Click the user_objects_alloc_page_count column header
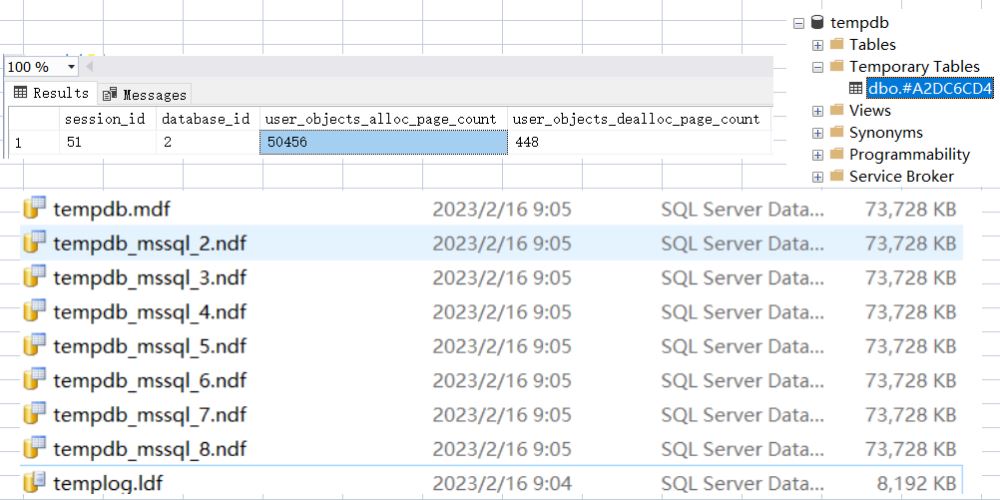The height and width of the screenshot is (500, 1000). click(x=380, y=119)
